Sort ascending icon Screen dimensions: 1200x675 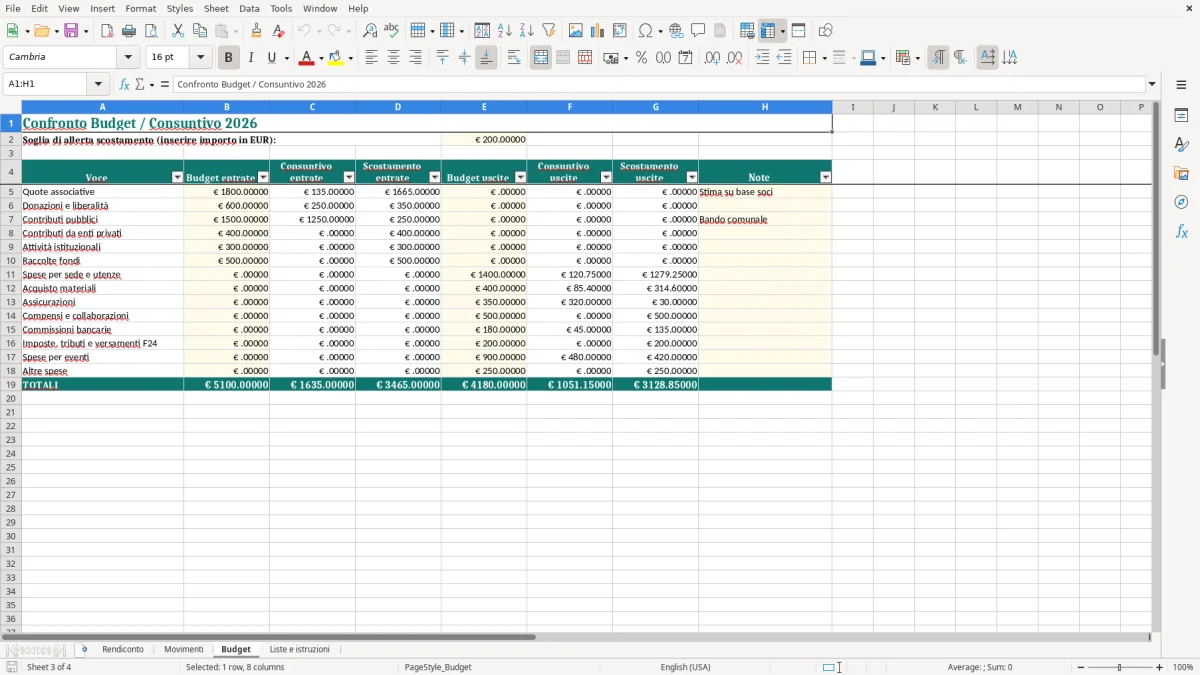click(x=505, y=31)
